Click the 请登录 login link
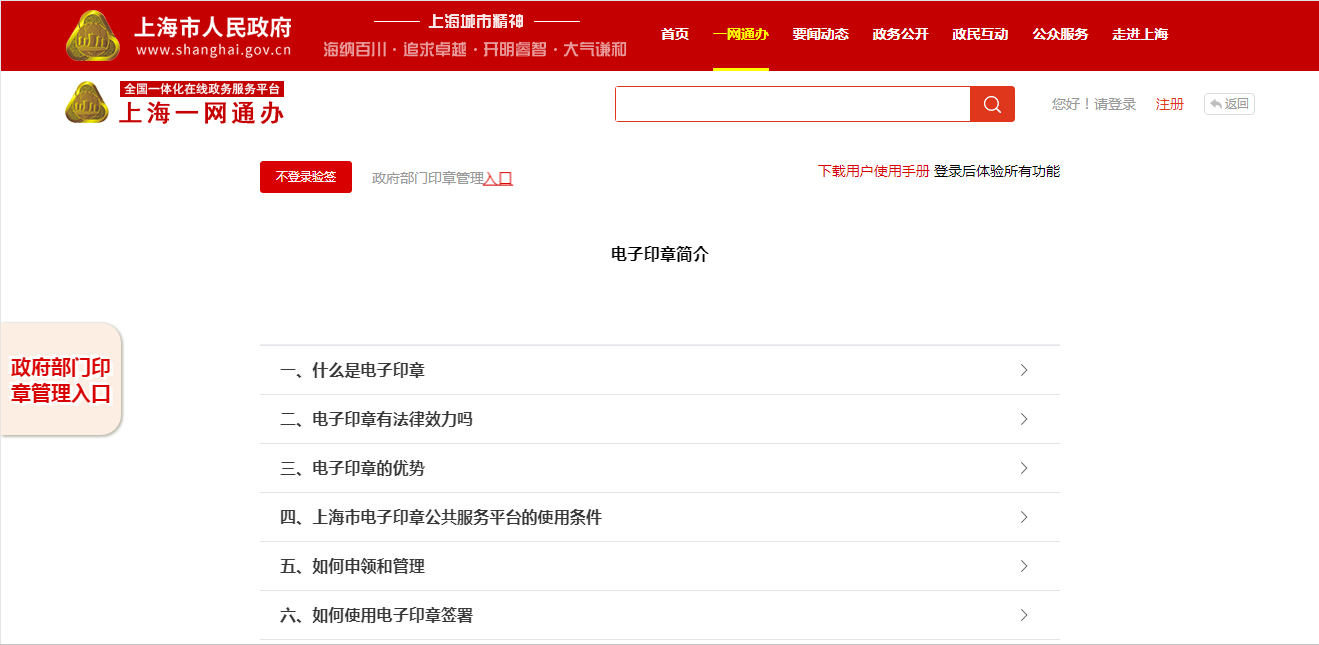This screenshot has height=645, width=1319. point(1115,104)
